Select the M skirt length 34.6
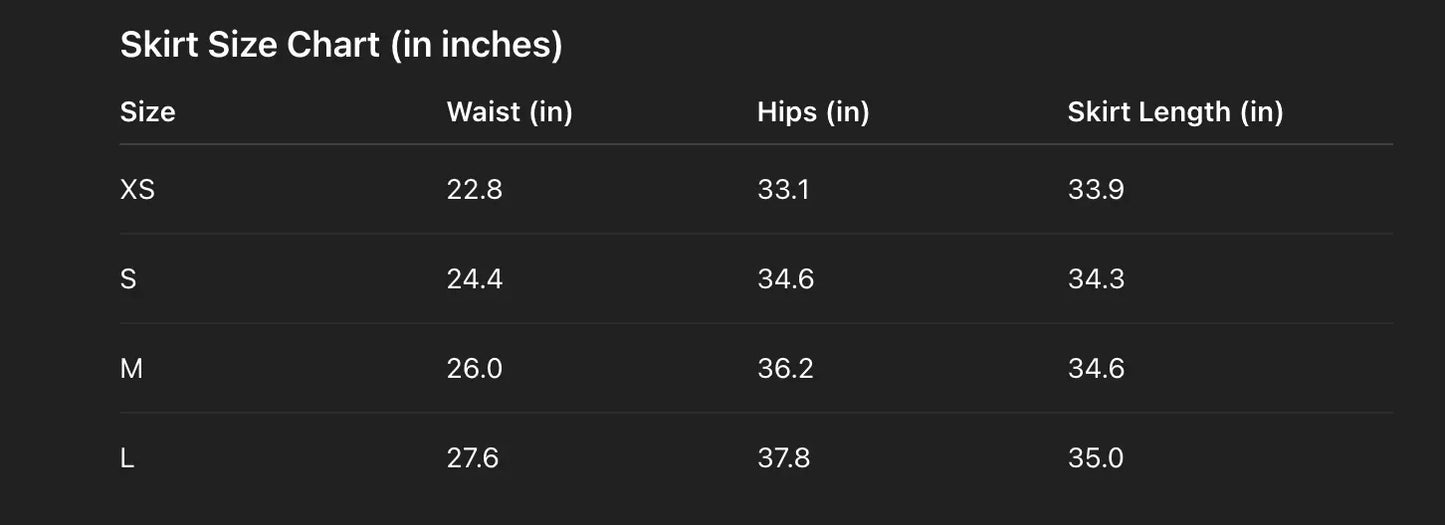This screenshot has width=1445, height=525. pyautogui.click(x=1096, y=368)
